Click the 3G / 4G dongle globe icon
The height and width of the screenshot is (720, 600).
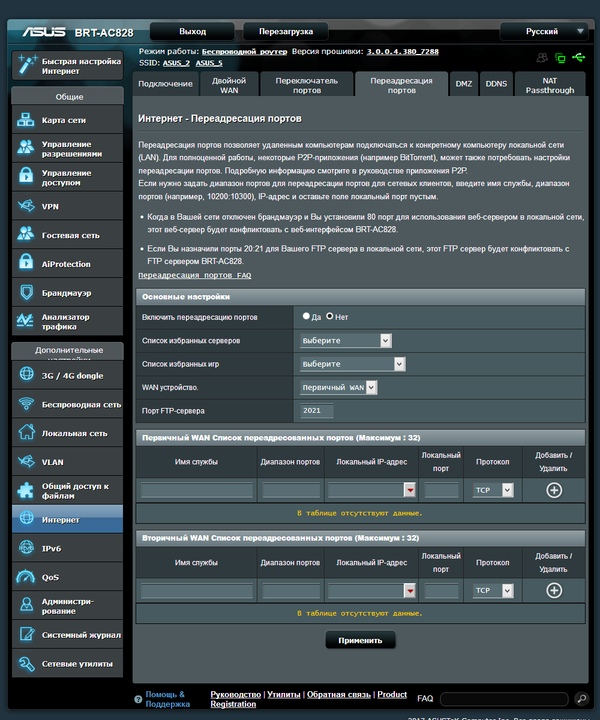pyautogui.click(x=27, y=374)
